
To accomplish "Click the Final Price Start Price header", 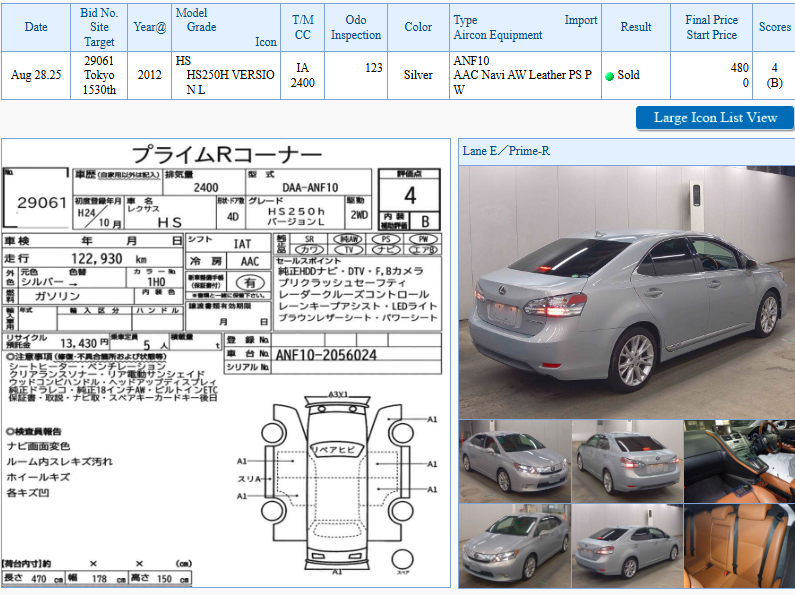I will click(711, 27).
